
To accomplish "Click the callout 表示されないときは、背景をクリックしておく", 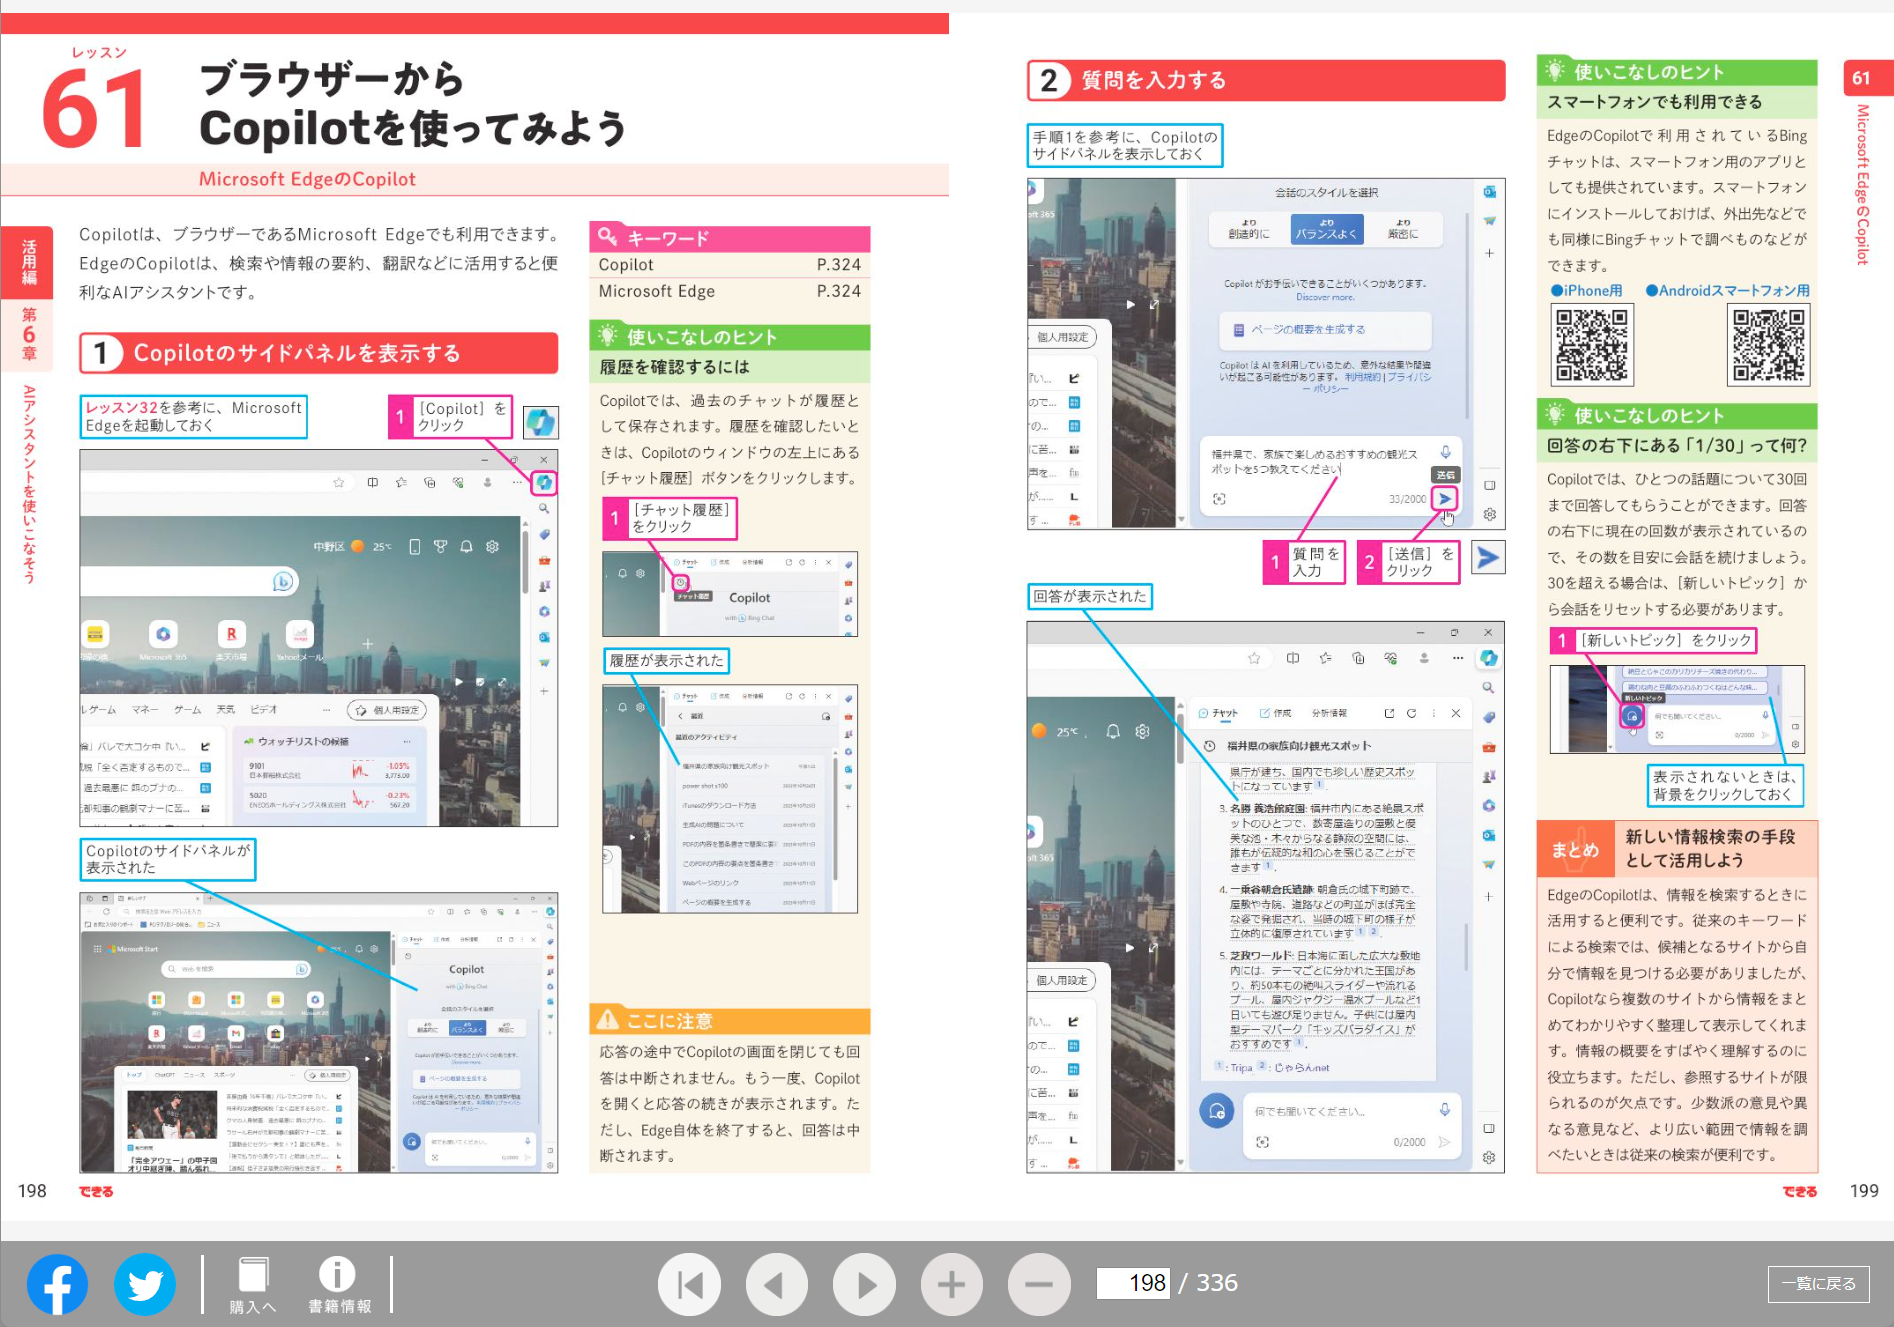I will [x=1725, y=785].
